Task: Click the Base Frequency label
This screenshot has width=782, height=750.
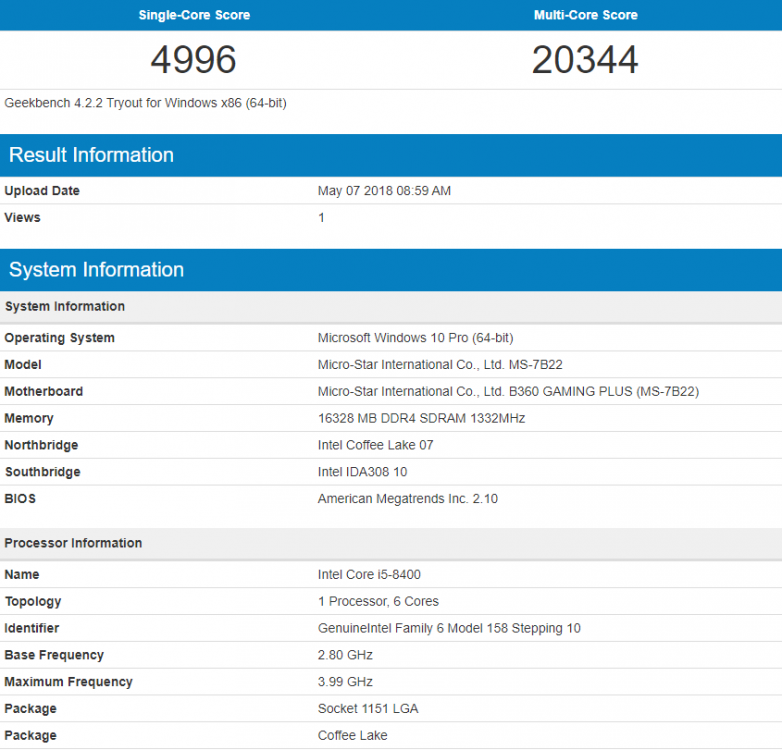Action: 54,655
